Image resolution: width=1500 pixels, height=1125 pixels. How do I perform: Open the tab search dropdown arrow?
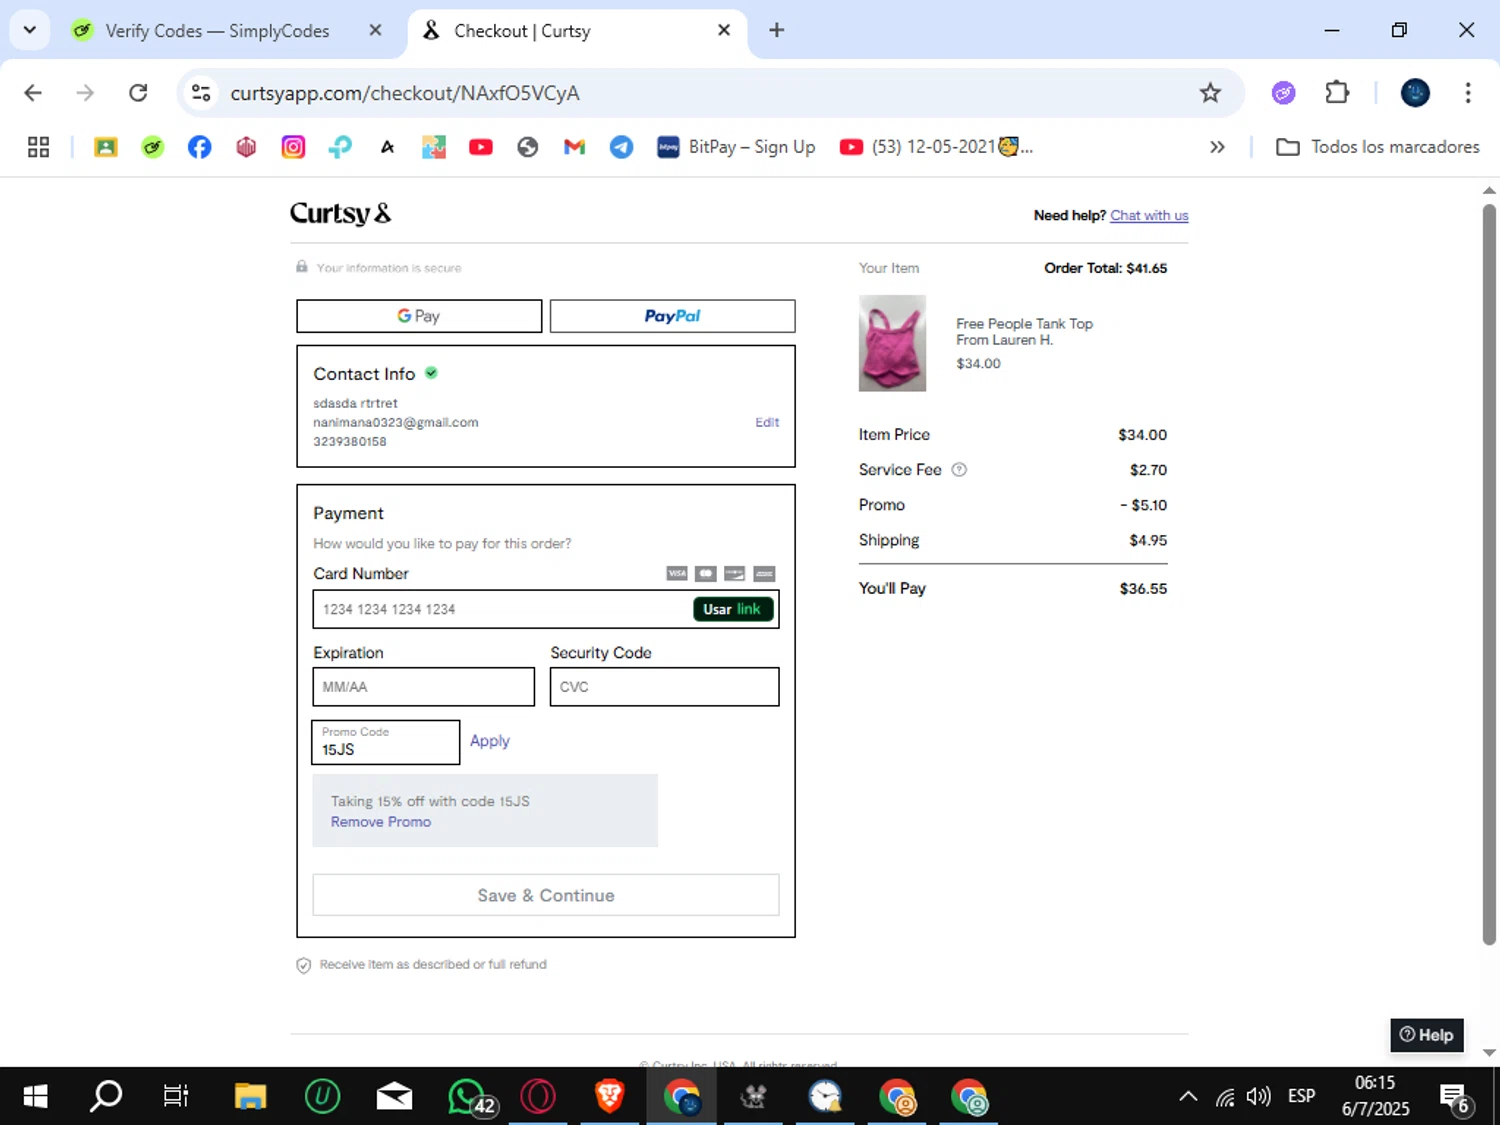pyautogui.click(x=30, y=30)
